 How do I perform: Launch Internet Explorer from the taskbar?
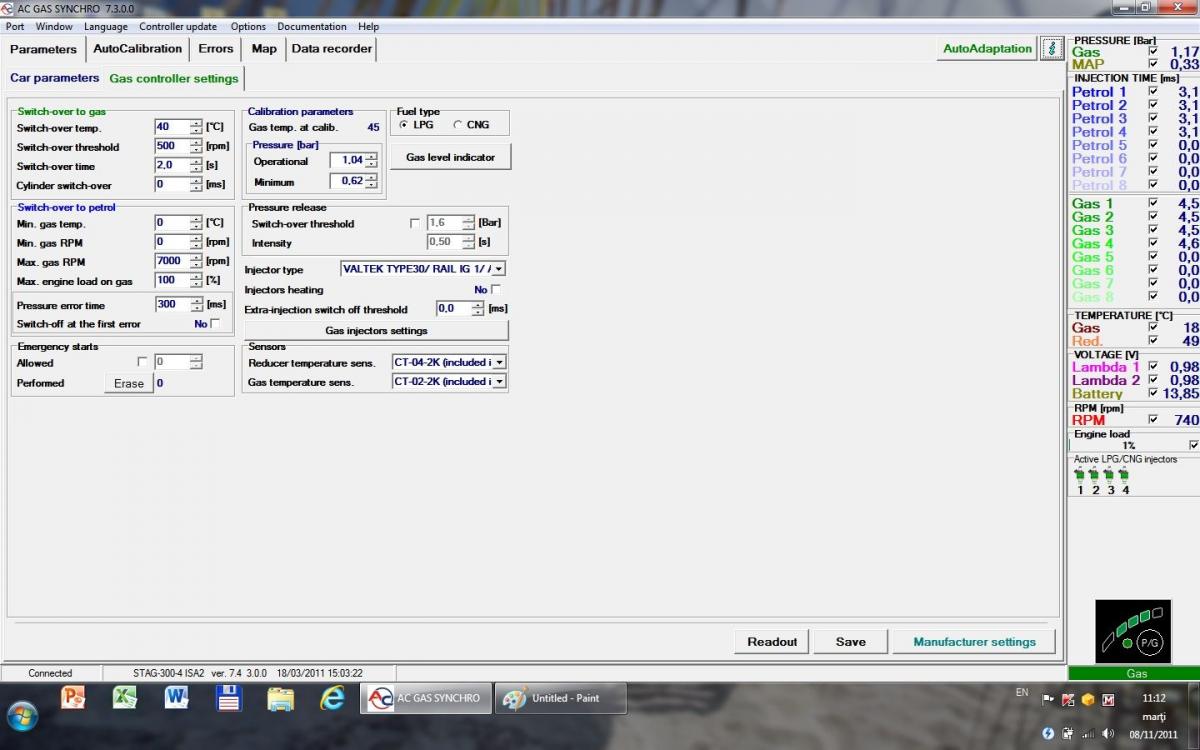(x=331, y=697)
